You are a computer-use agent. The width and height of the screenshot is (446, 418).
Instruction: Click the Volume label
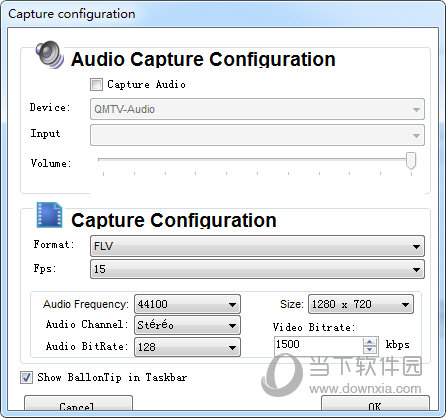(x=51, y=163)
